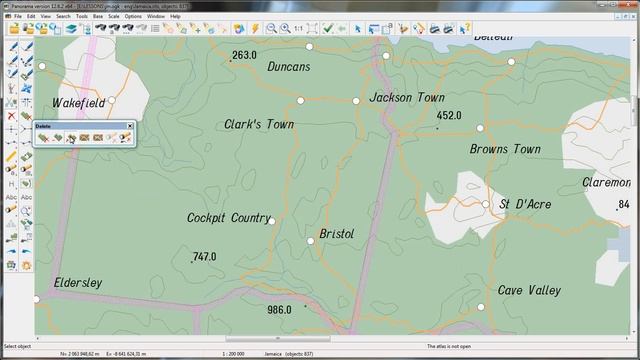Viewport: 640px width, 360px height.
Task: Click second icon in Delete panel
Action: tap(58, 138)
